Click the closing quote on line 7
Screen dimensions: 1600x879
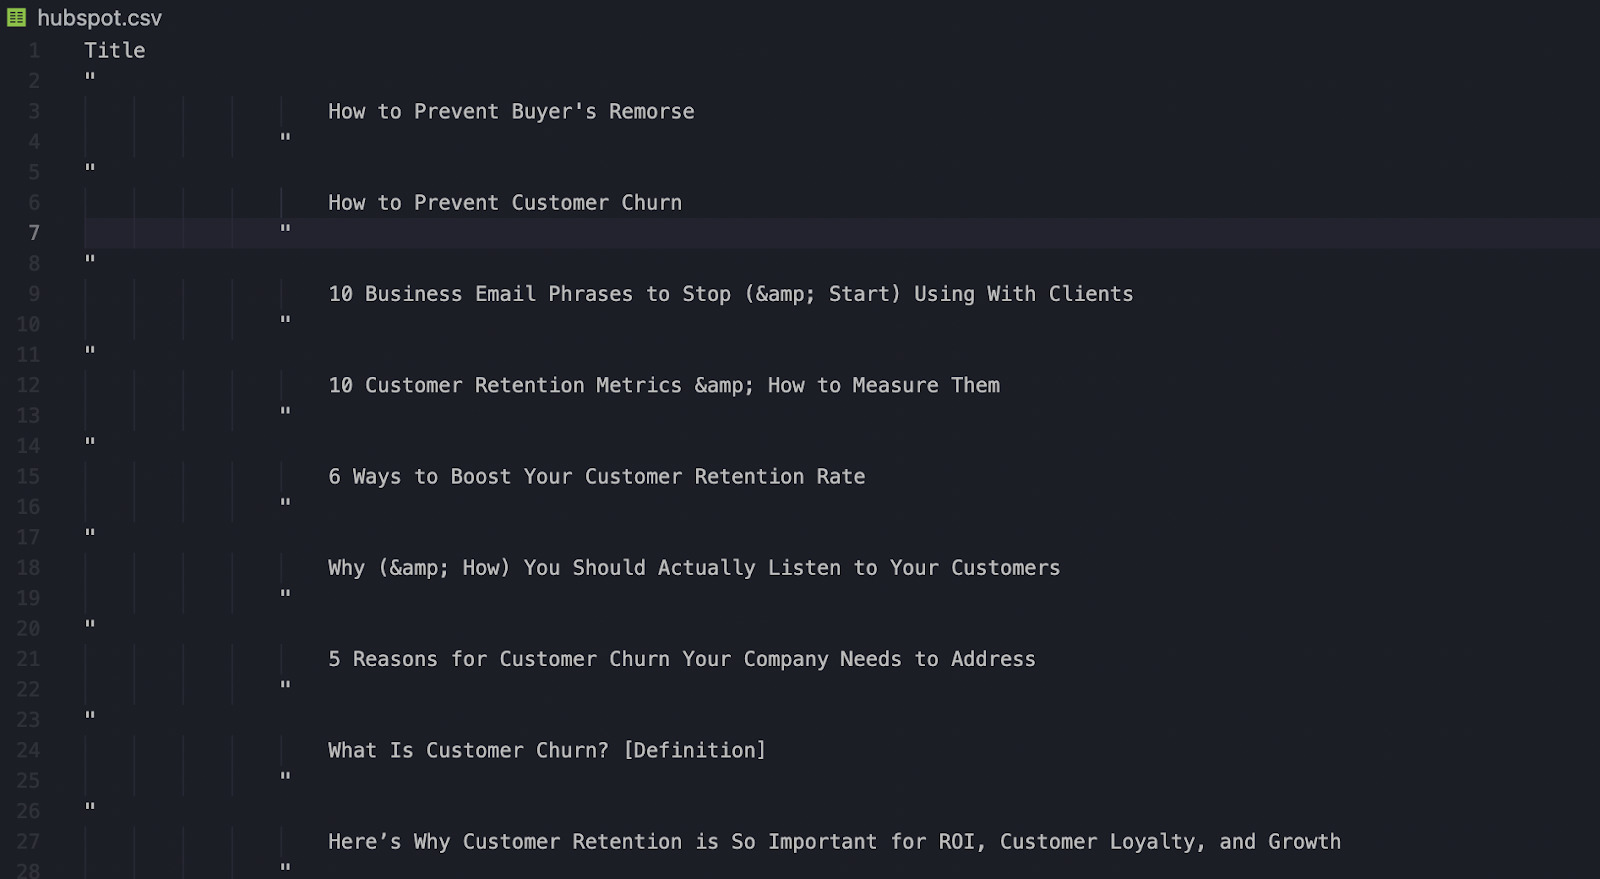(x=285, y=229)
